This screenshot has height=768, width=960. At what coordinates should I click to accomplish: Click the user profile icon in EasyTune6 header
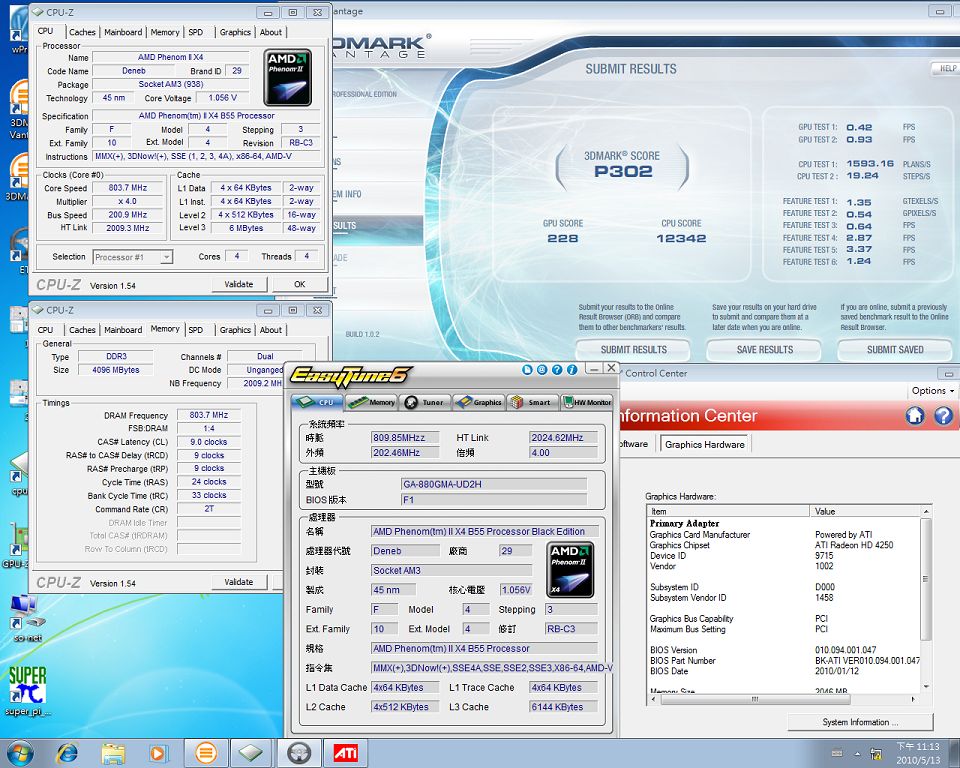[x=542, y=369]
